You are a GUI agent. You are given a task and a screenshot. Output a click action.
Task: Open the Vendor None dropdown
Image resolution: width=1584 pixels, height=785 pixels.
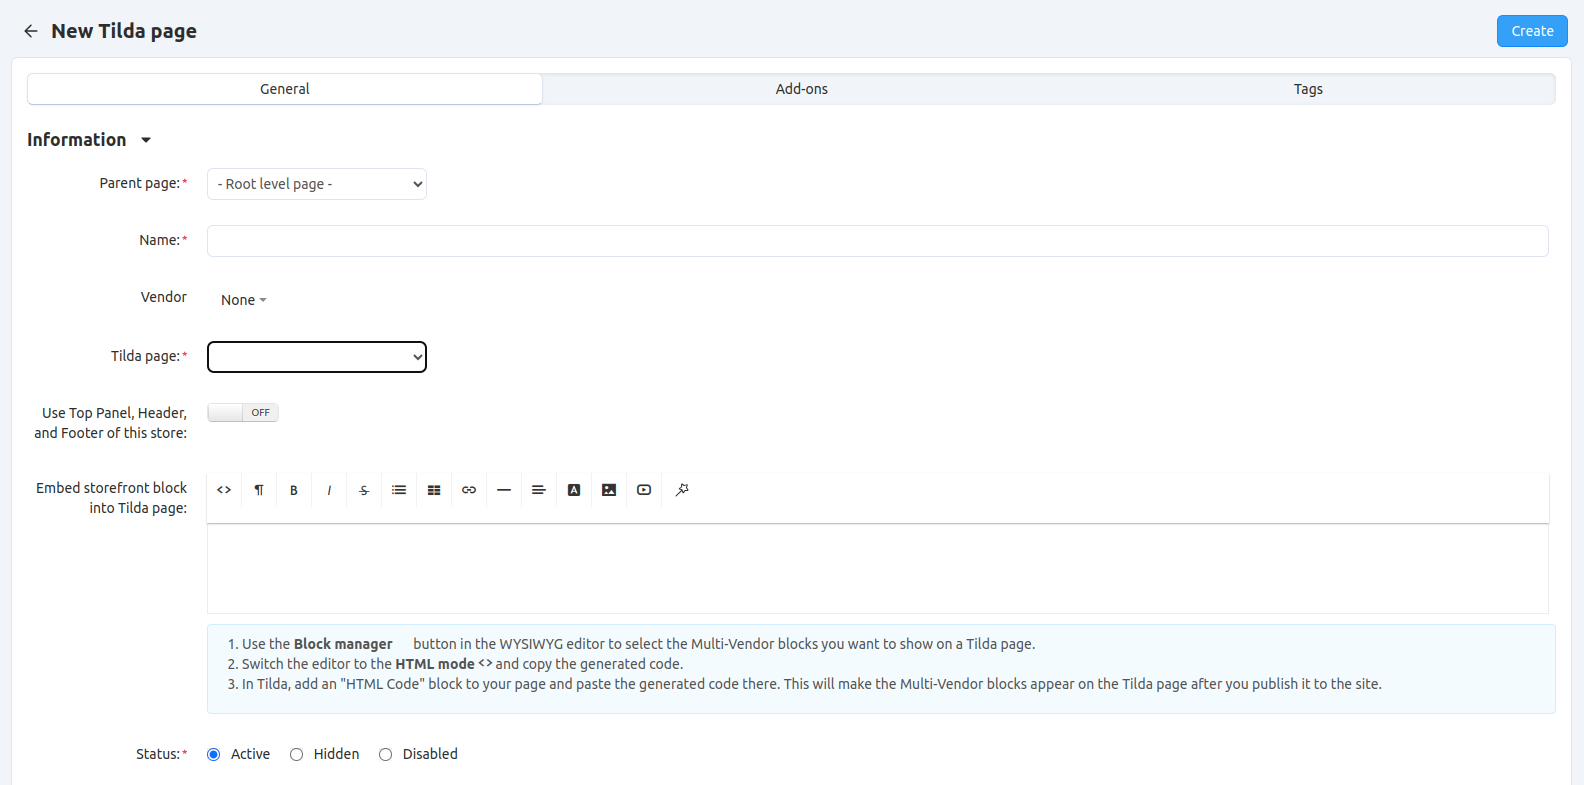(244, 300)
